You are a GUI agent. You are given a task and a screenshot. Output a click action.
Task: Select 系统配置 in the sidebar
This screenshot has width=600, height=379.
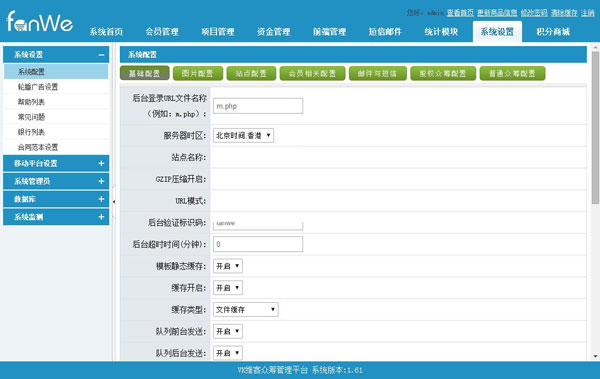click(x=56, y=72)
